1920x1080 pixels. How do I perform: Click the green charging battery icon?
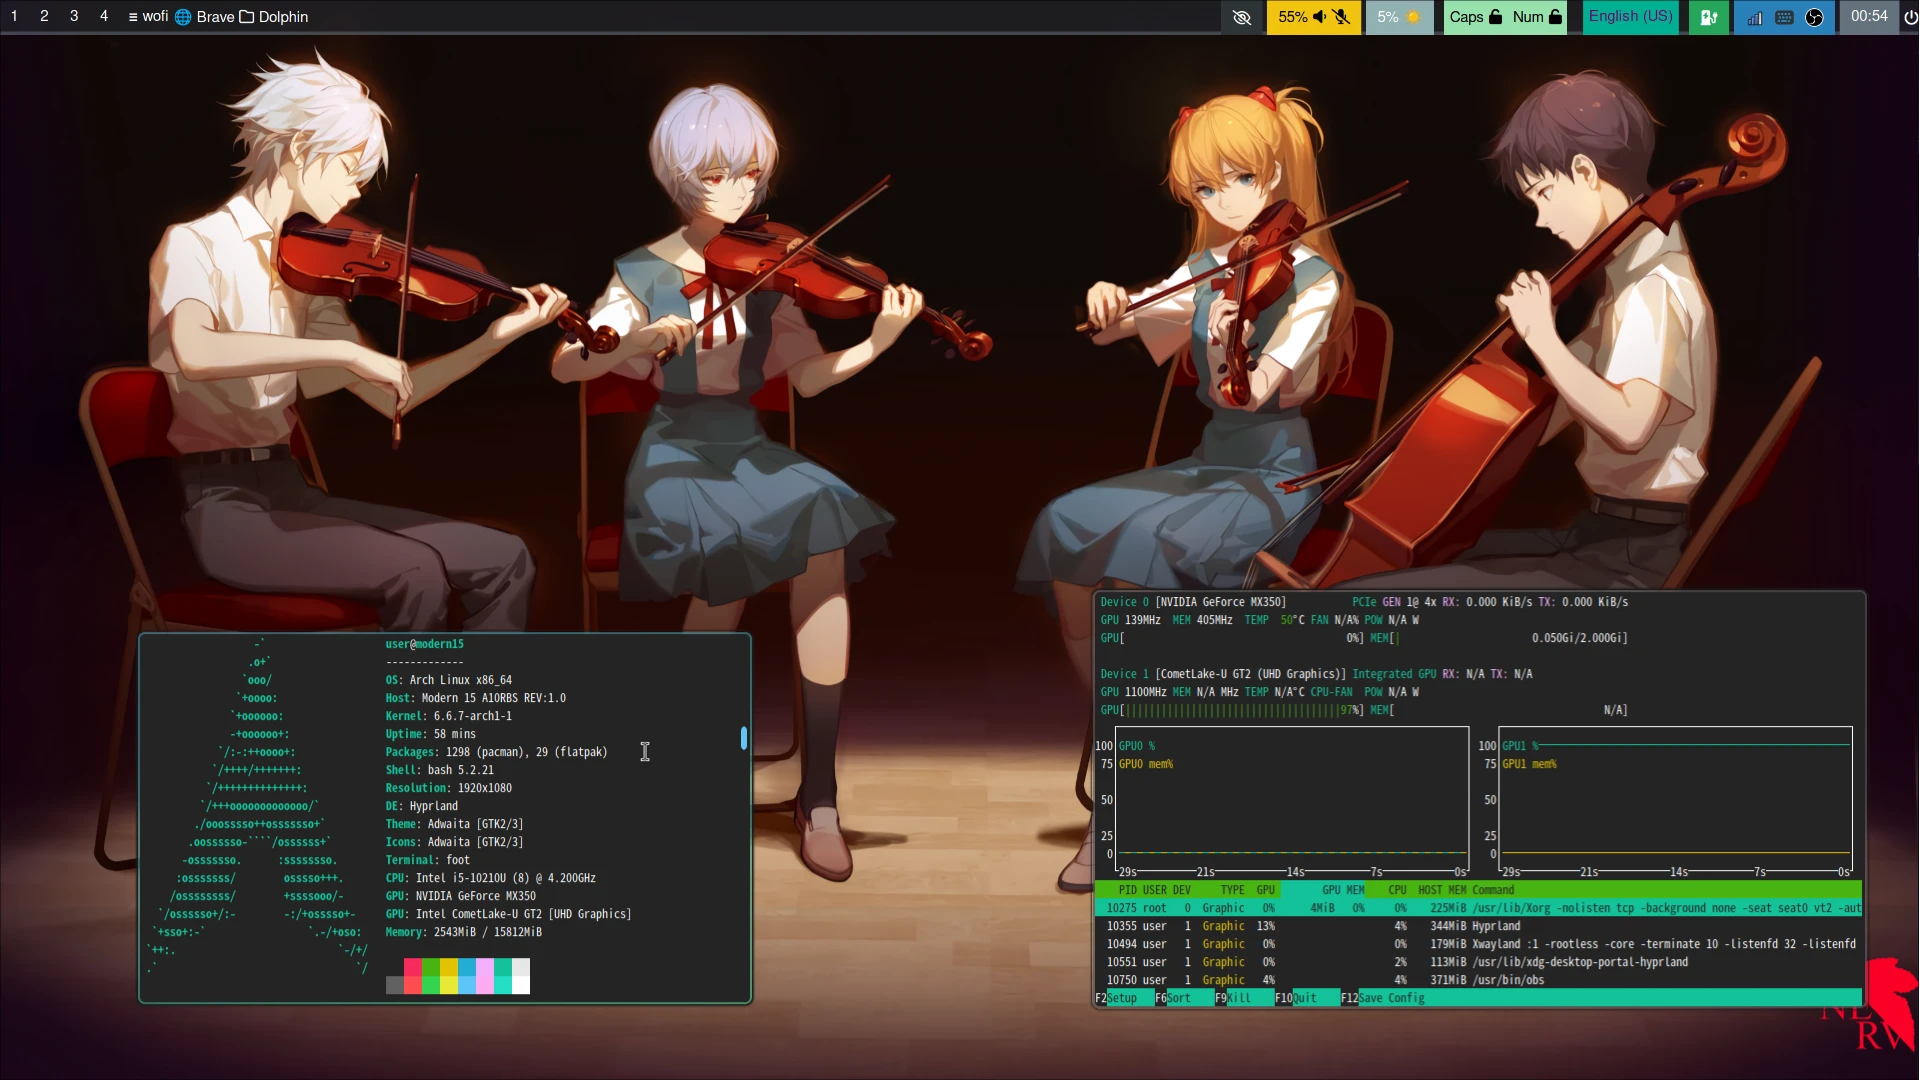coord(1709,17)
